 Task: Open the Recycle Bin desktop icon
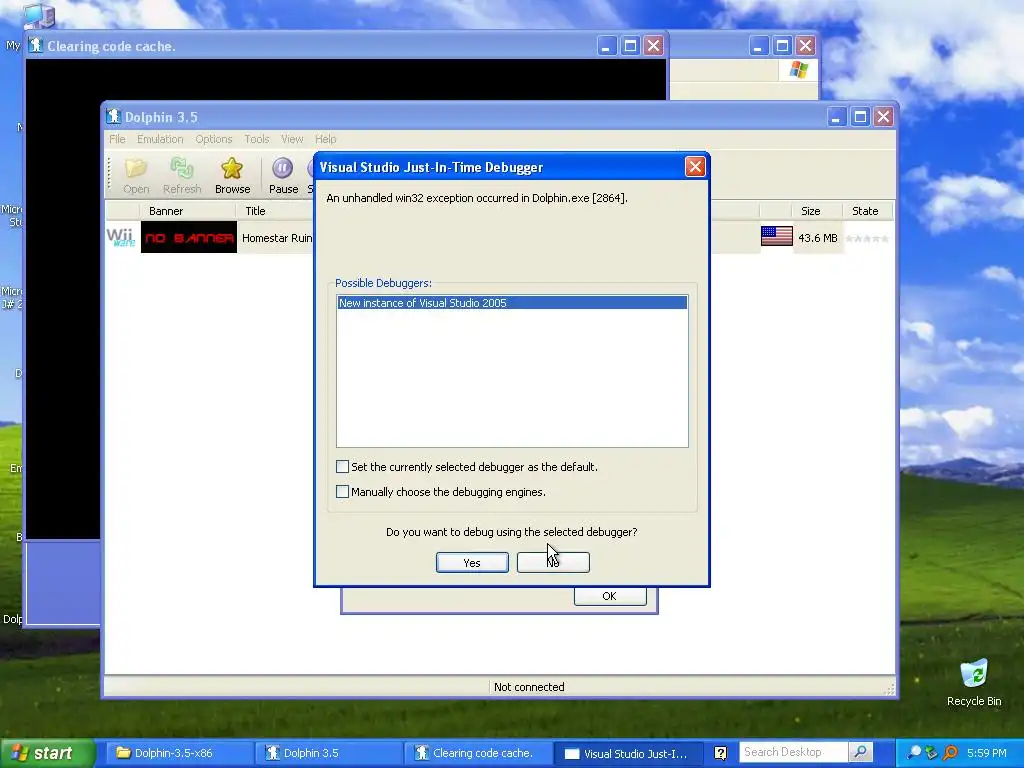[x=974, y=682]
